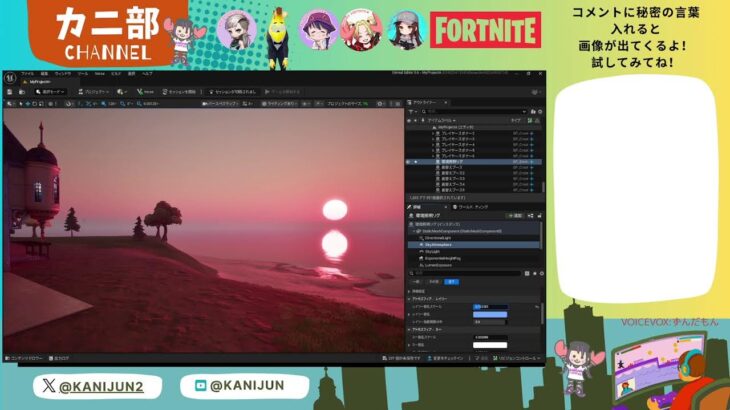
Task: Open the パースペクティブ view dropdown
Action: click(220, 104)
